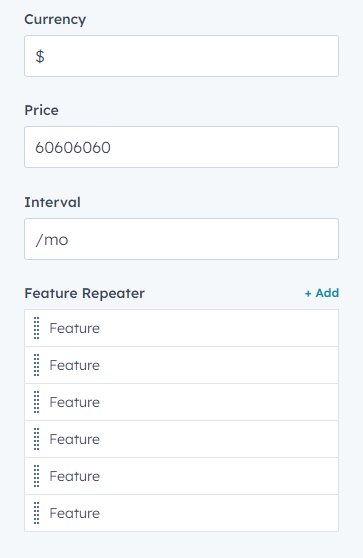
Task: Open the second Feature row
Action: tap(182, 365)
